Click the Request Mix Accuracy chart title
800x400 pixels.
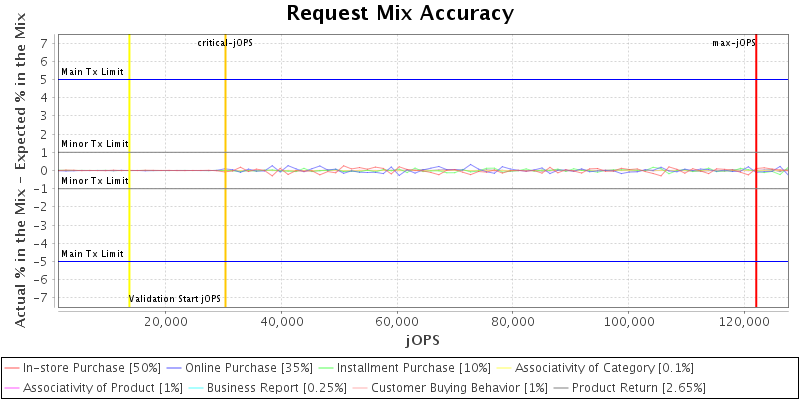coord(400,13)
